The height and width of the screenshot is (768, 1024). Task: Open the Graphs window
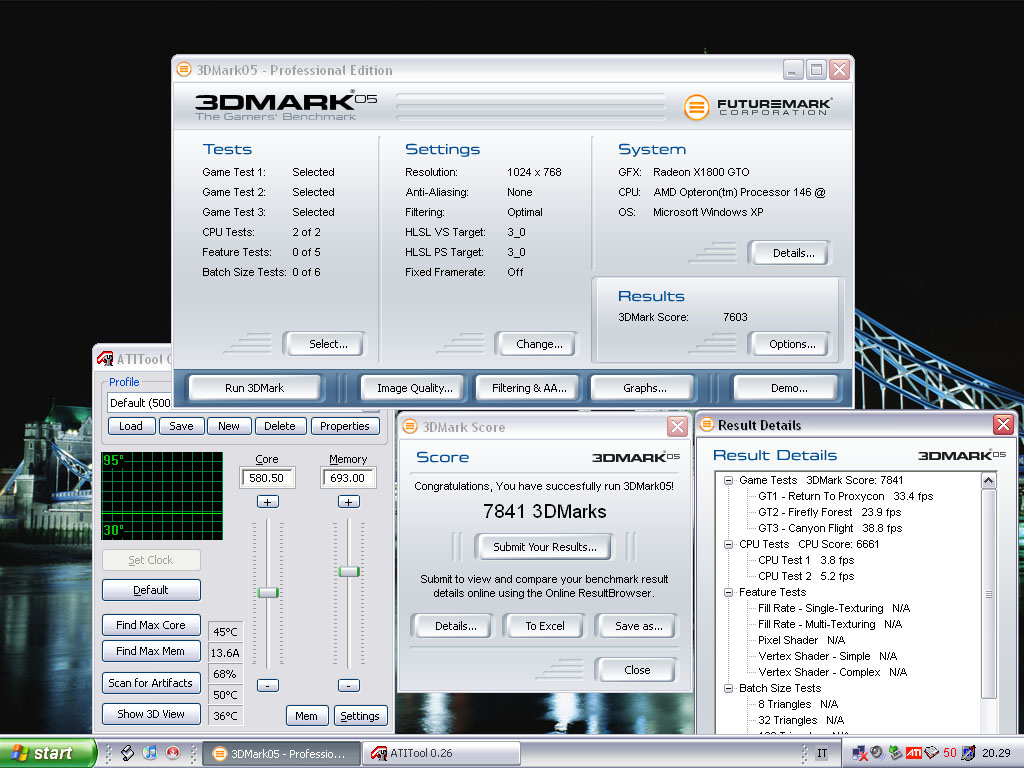[645, 388]
